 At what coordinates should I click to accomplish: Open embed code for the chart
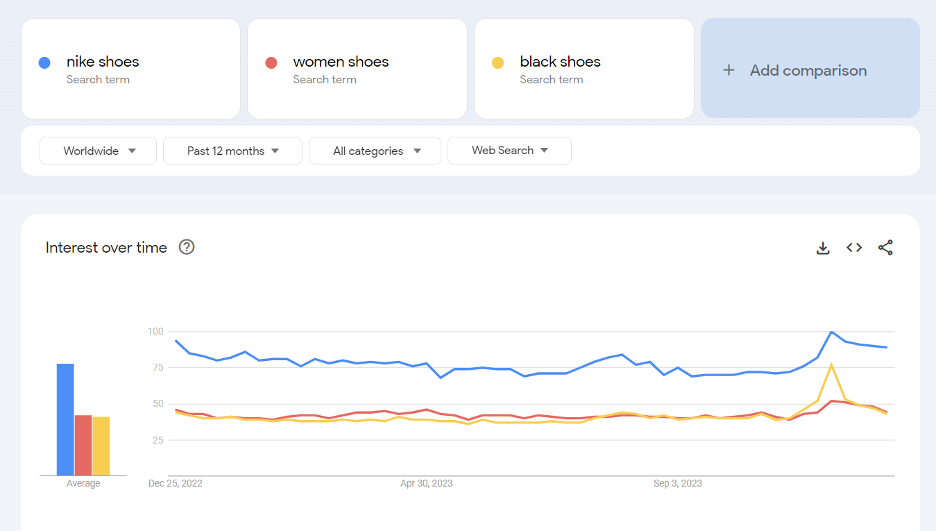(854, 248)
